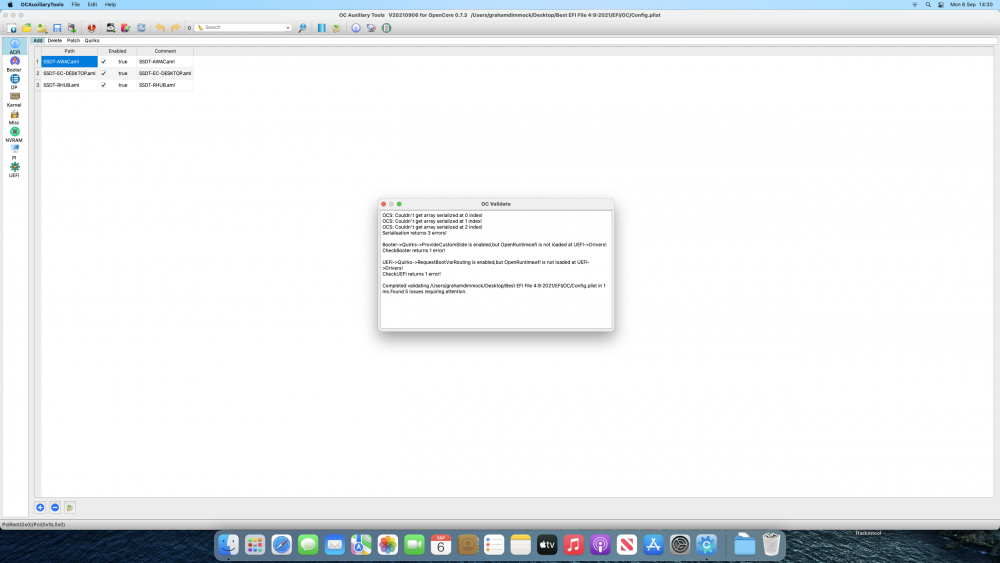
Task: Click the SSDT-RHUB.aml comment cell
Action: [x=165, y=85]
